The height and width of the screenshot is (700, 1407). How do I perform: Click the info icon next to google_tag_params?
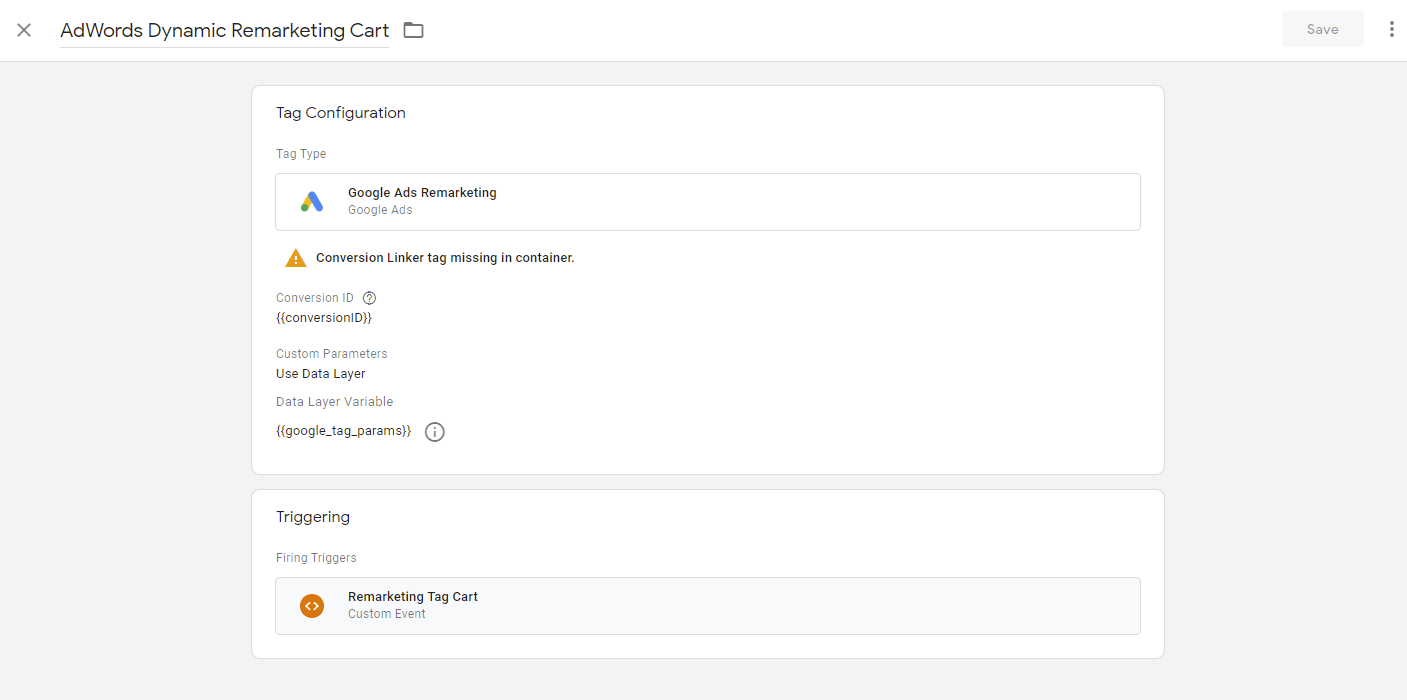pyautogui.click(x=435, y=432)
